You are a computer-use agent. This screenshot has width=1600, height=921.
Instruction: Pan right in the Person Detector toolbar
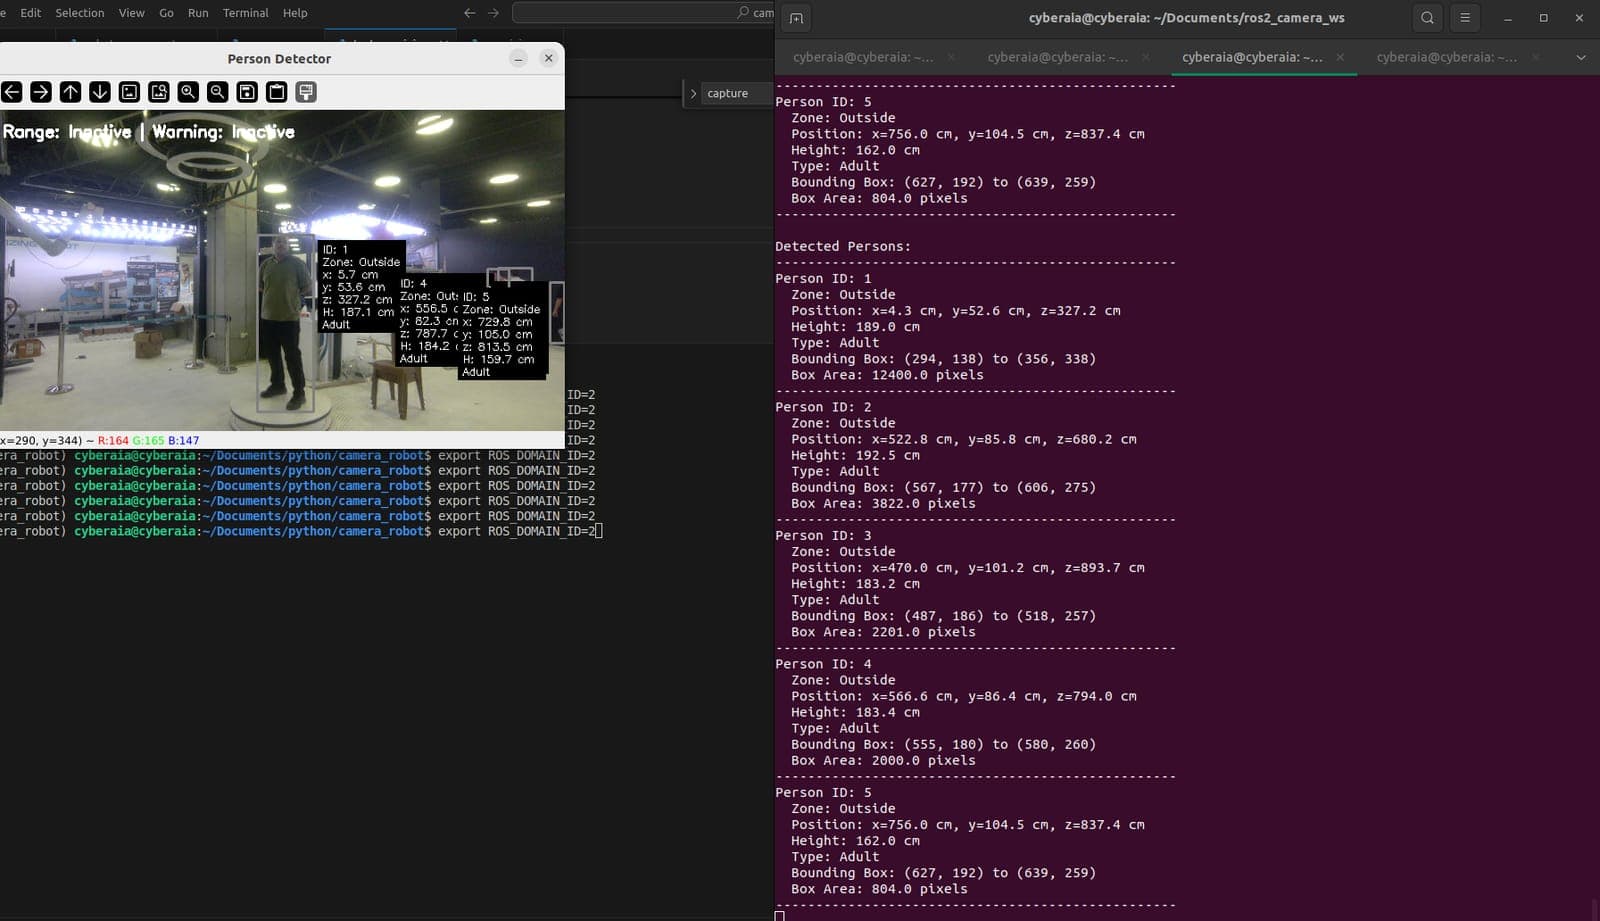[41, 92]
